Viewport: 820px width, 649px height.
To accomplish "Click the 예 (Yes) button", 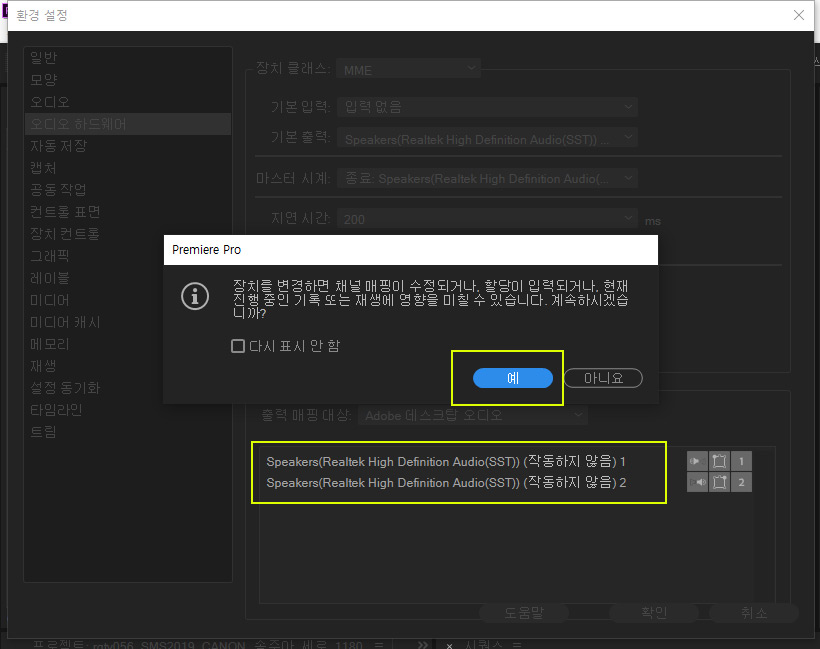I will (512, 378).
